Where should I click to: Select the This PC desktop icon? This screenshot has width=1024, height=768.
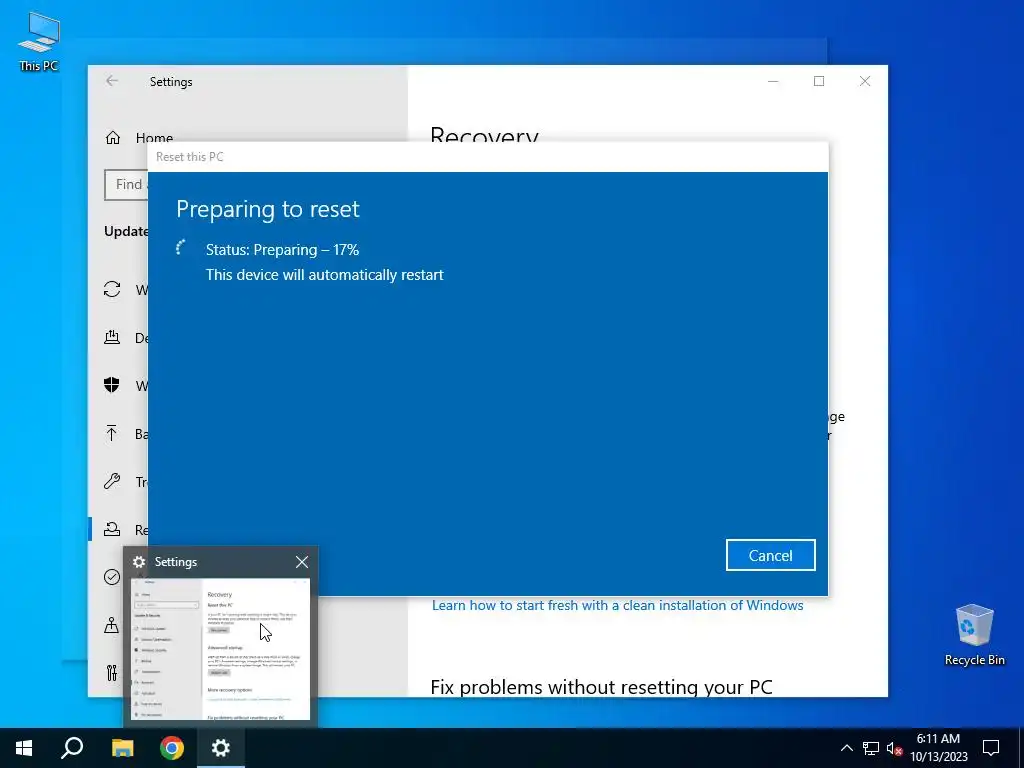tap(39, 42)
